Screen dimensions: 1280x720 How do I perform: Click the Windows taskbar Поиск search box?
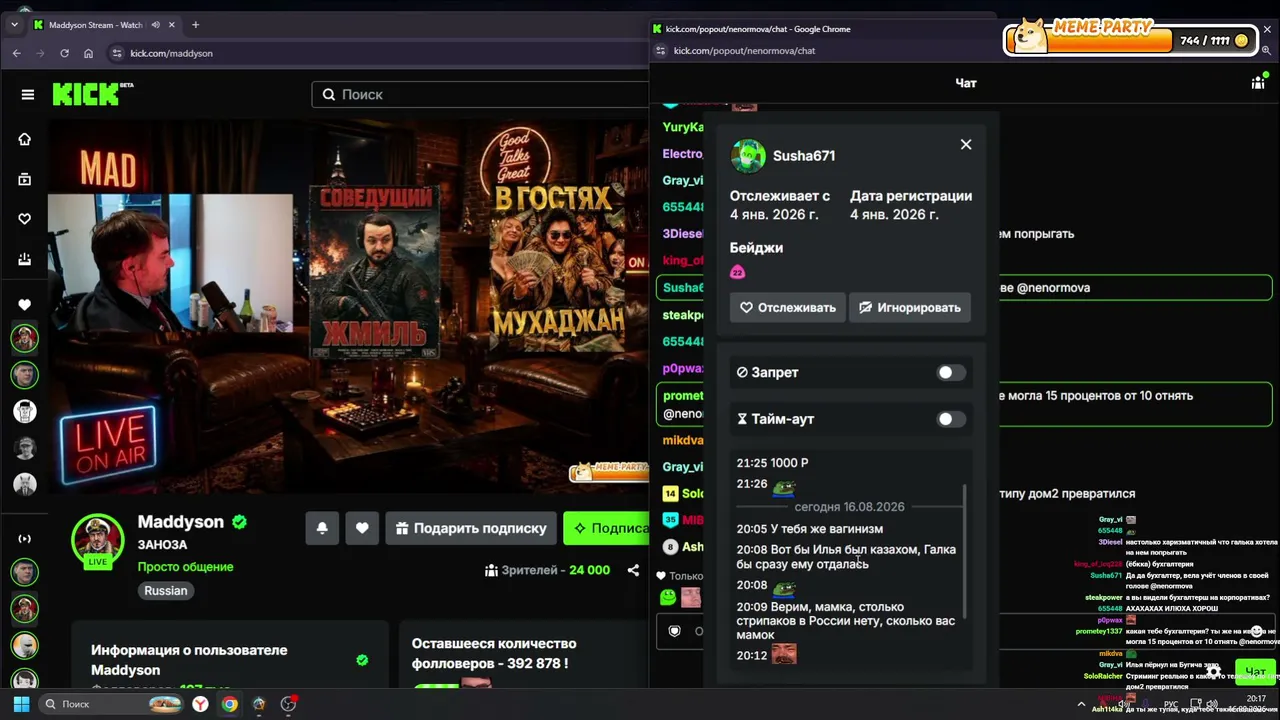pos(112,704)
